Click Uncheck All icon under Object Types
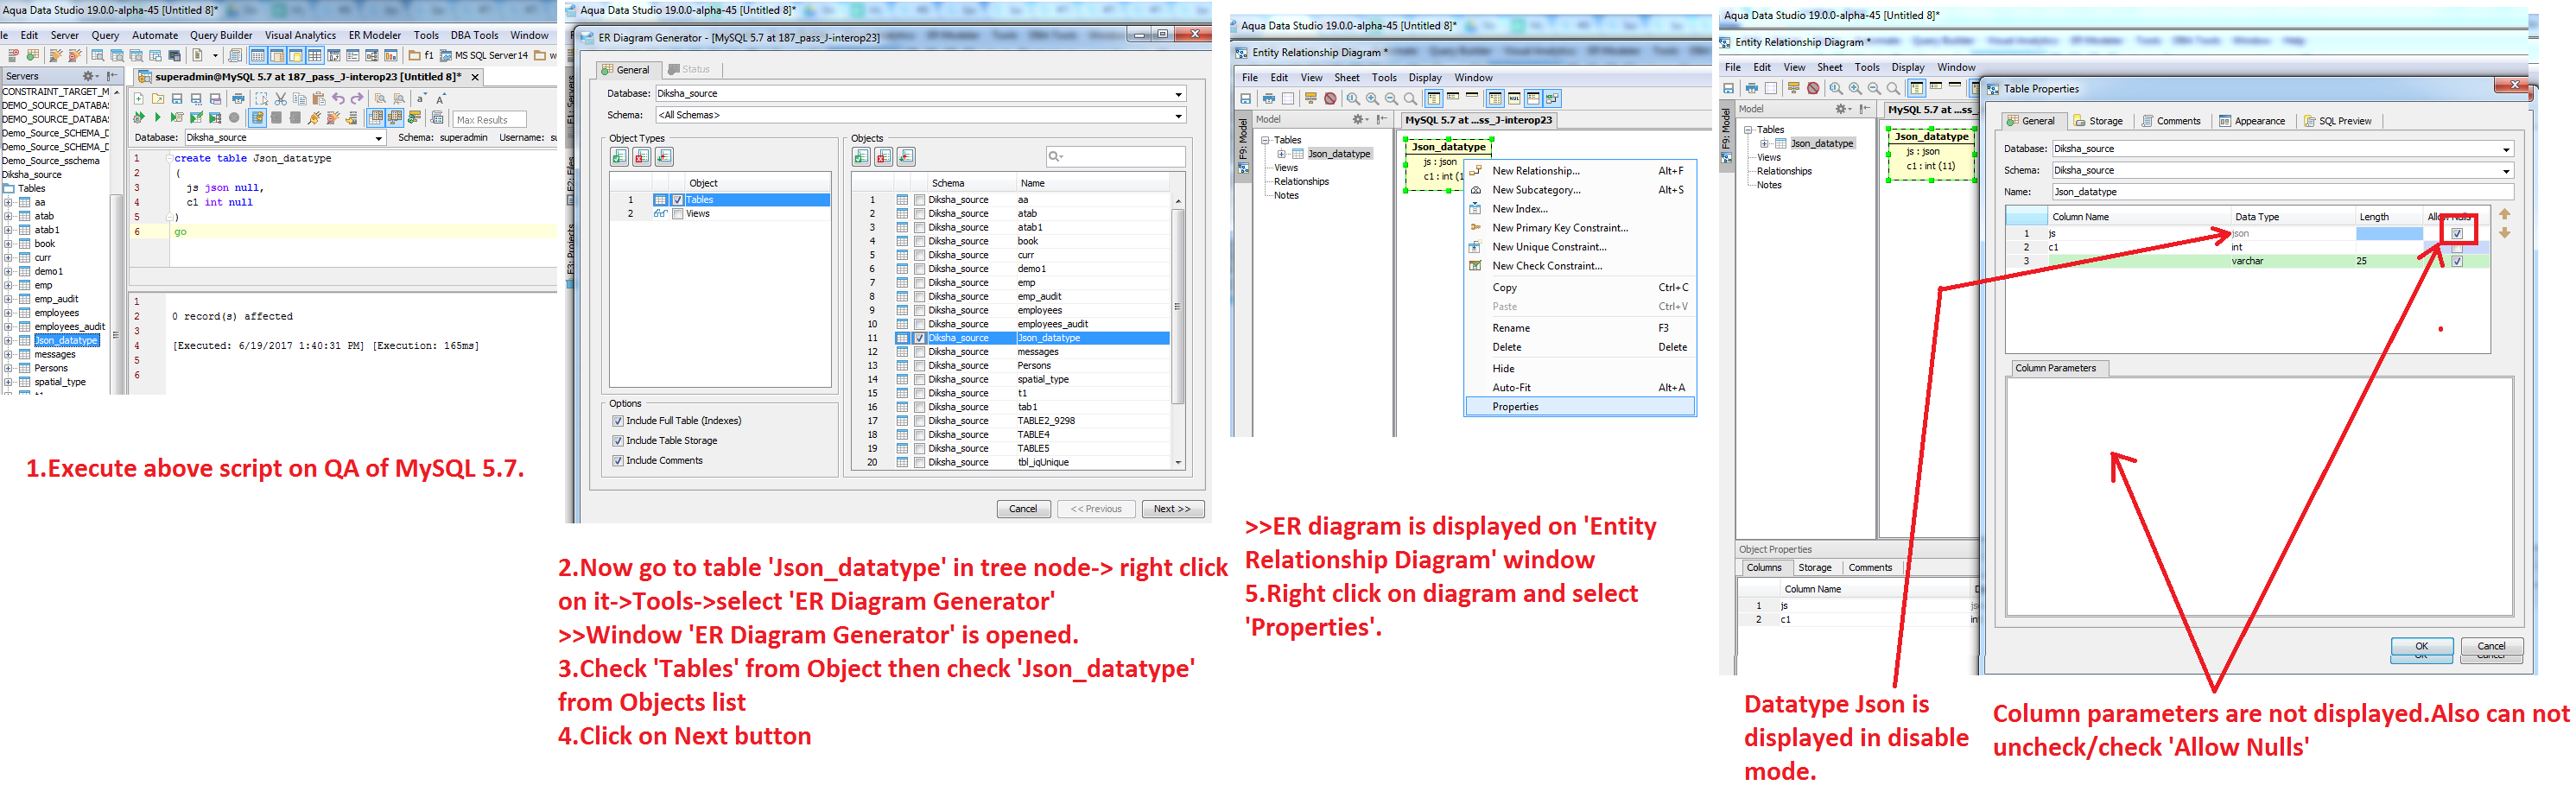2576x798 pixels. (x=642, y=156)
